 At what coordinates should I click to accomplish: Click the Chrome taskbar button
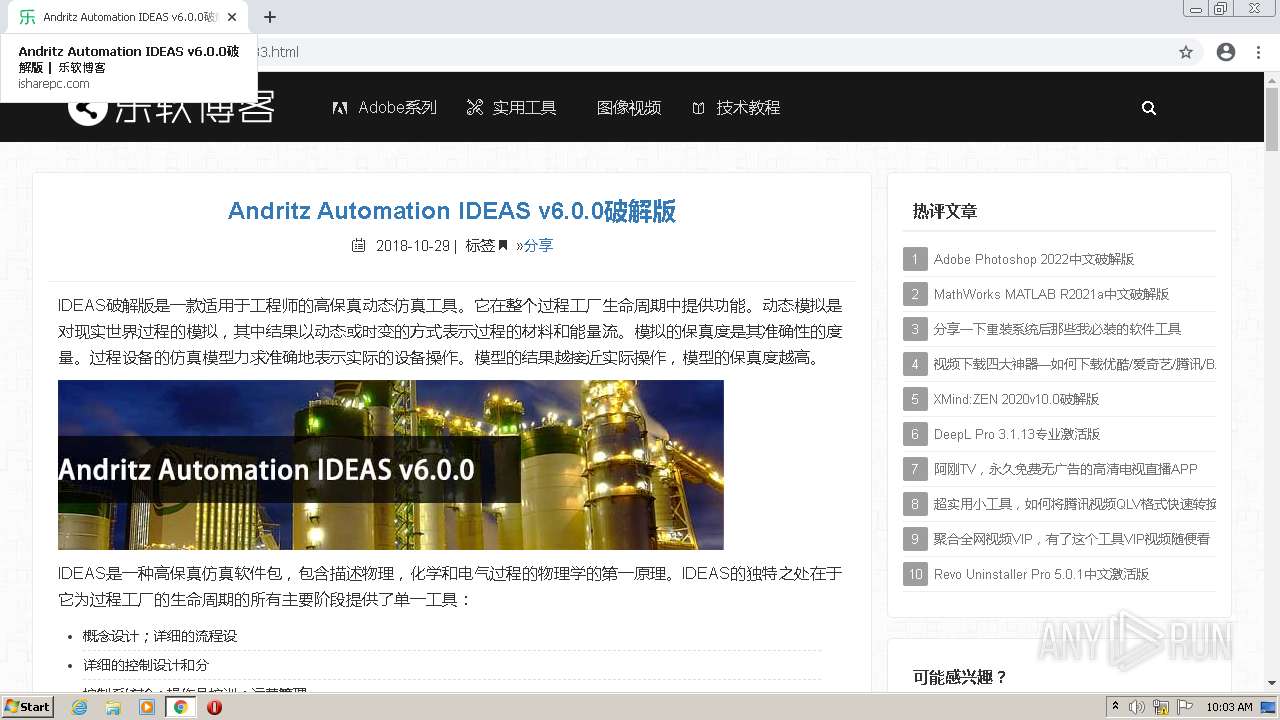tap(180, 707)
